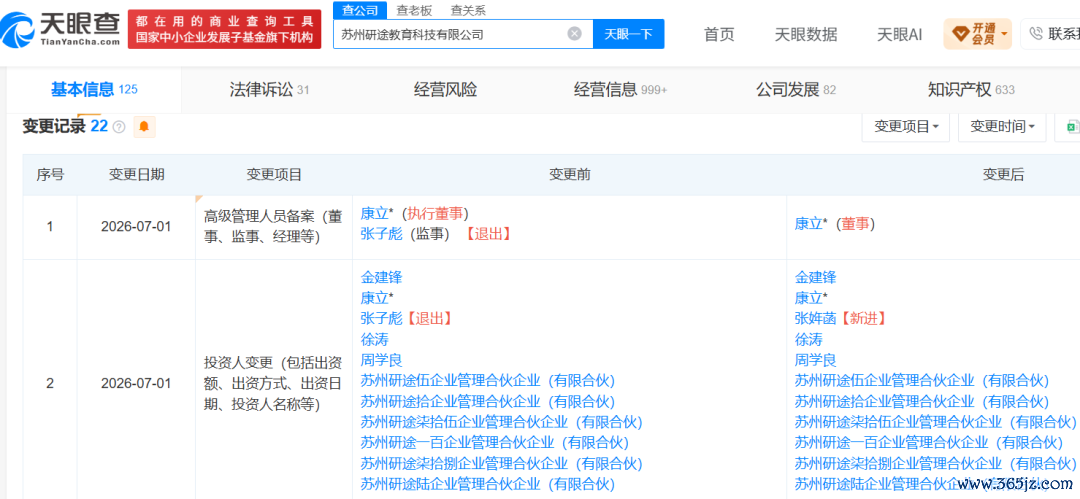Click the bell alert icon beside 变更记录
The height and width of the screenshot is (499, 1080).
click(144, 127)
